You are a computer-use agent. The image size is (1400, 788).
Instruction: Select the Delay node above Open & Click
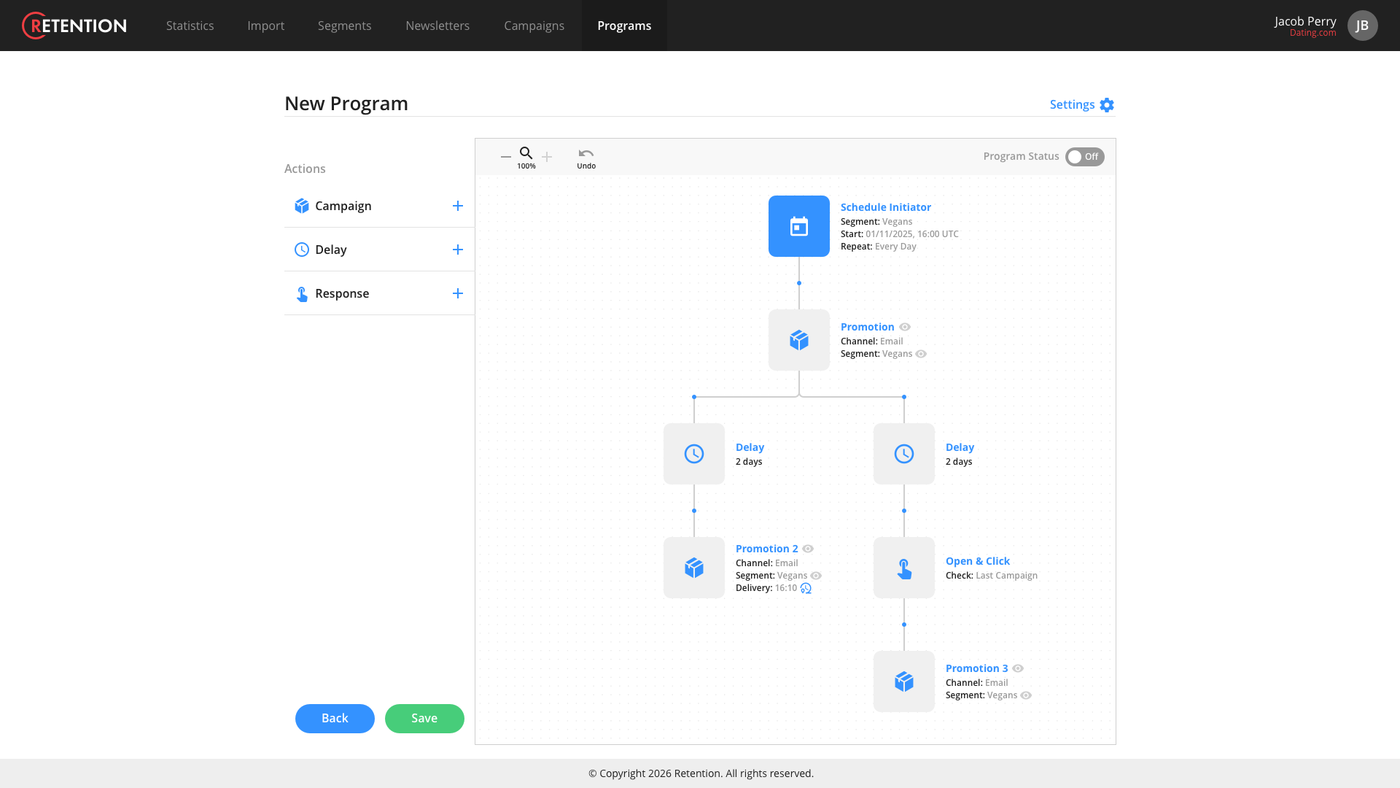click(904, 454)
